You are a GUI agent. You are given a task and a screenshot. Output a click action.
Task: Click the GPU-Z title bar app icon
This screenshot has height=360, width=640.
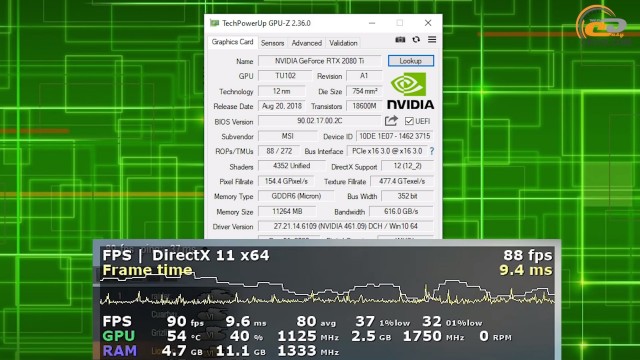coord(214,23)
